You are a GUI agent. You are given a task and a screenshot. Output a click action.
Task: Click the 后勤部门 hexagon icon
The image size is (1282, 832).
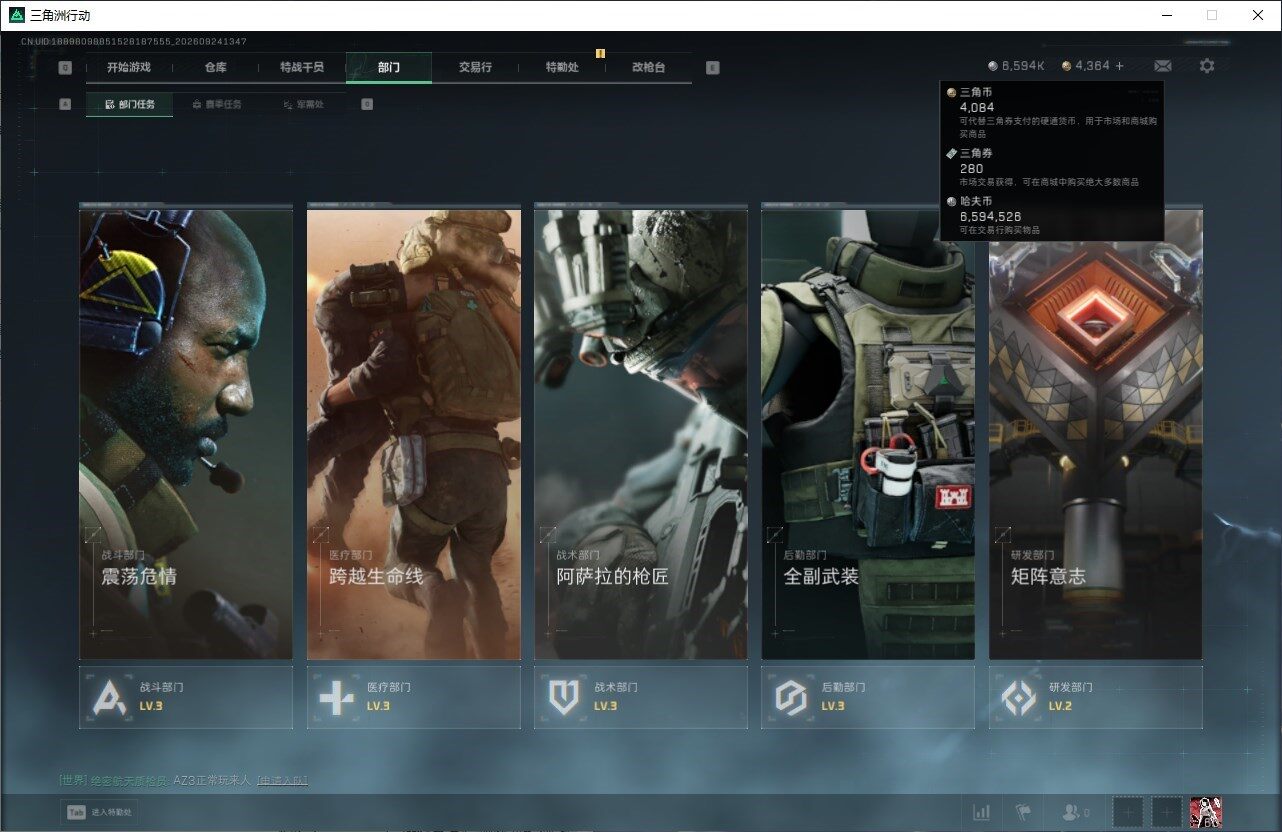click(791, 697)
